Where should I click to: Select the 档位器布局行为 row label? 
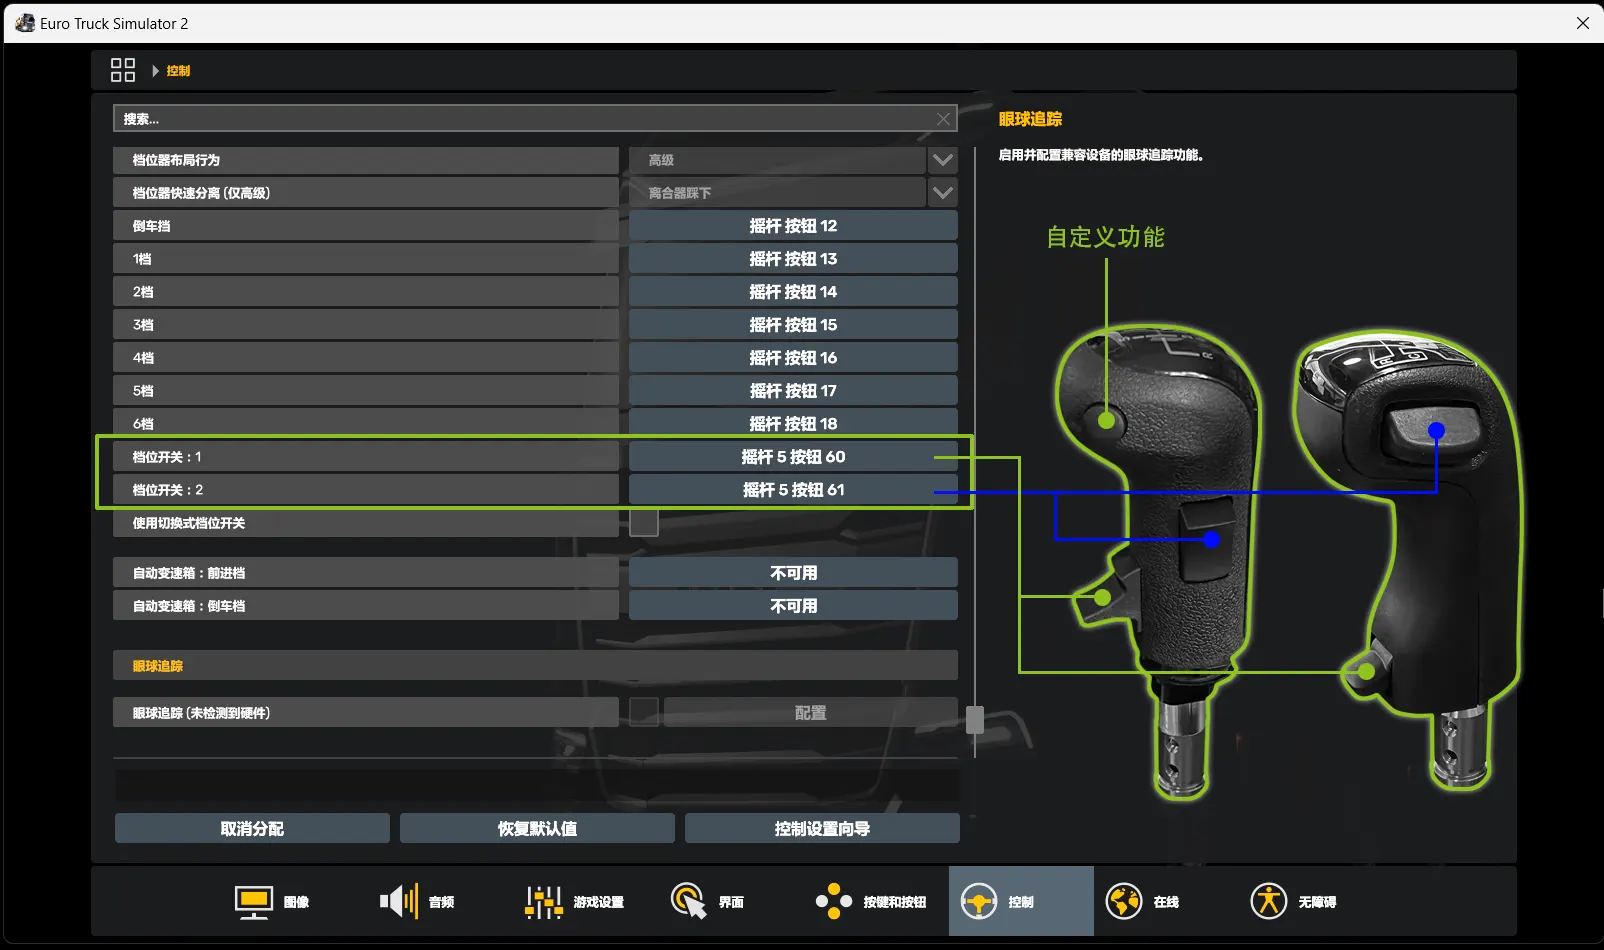tap(366, 160)
